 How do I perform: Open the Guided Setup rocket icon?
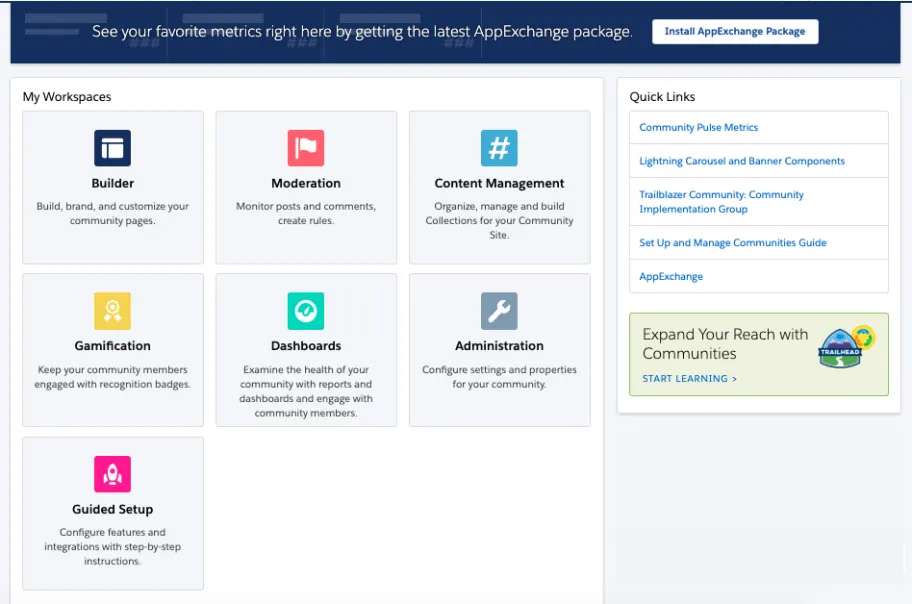pos(112,473)
